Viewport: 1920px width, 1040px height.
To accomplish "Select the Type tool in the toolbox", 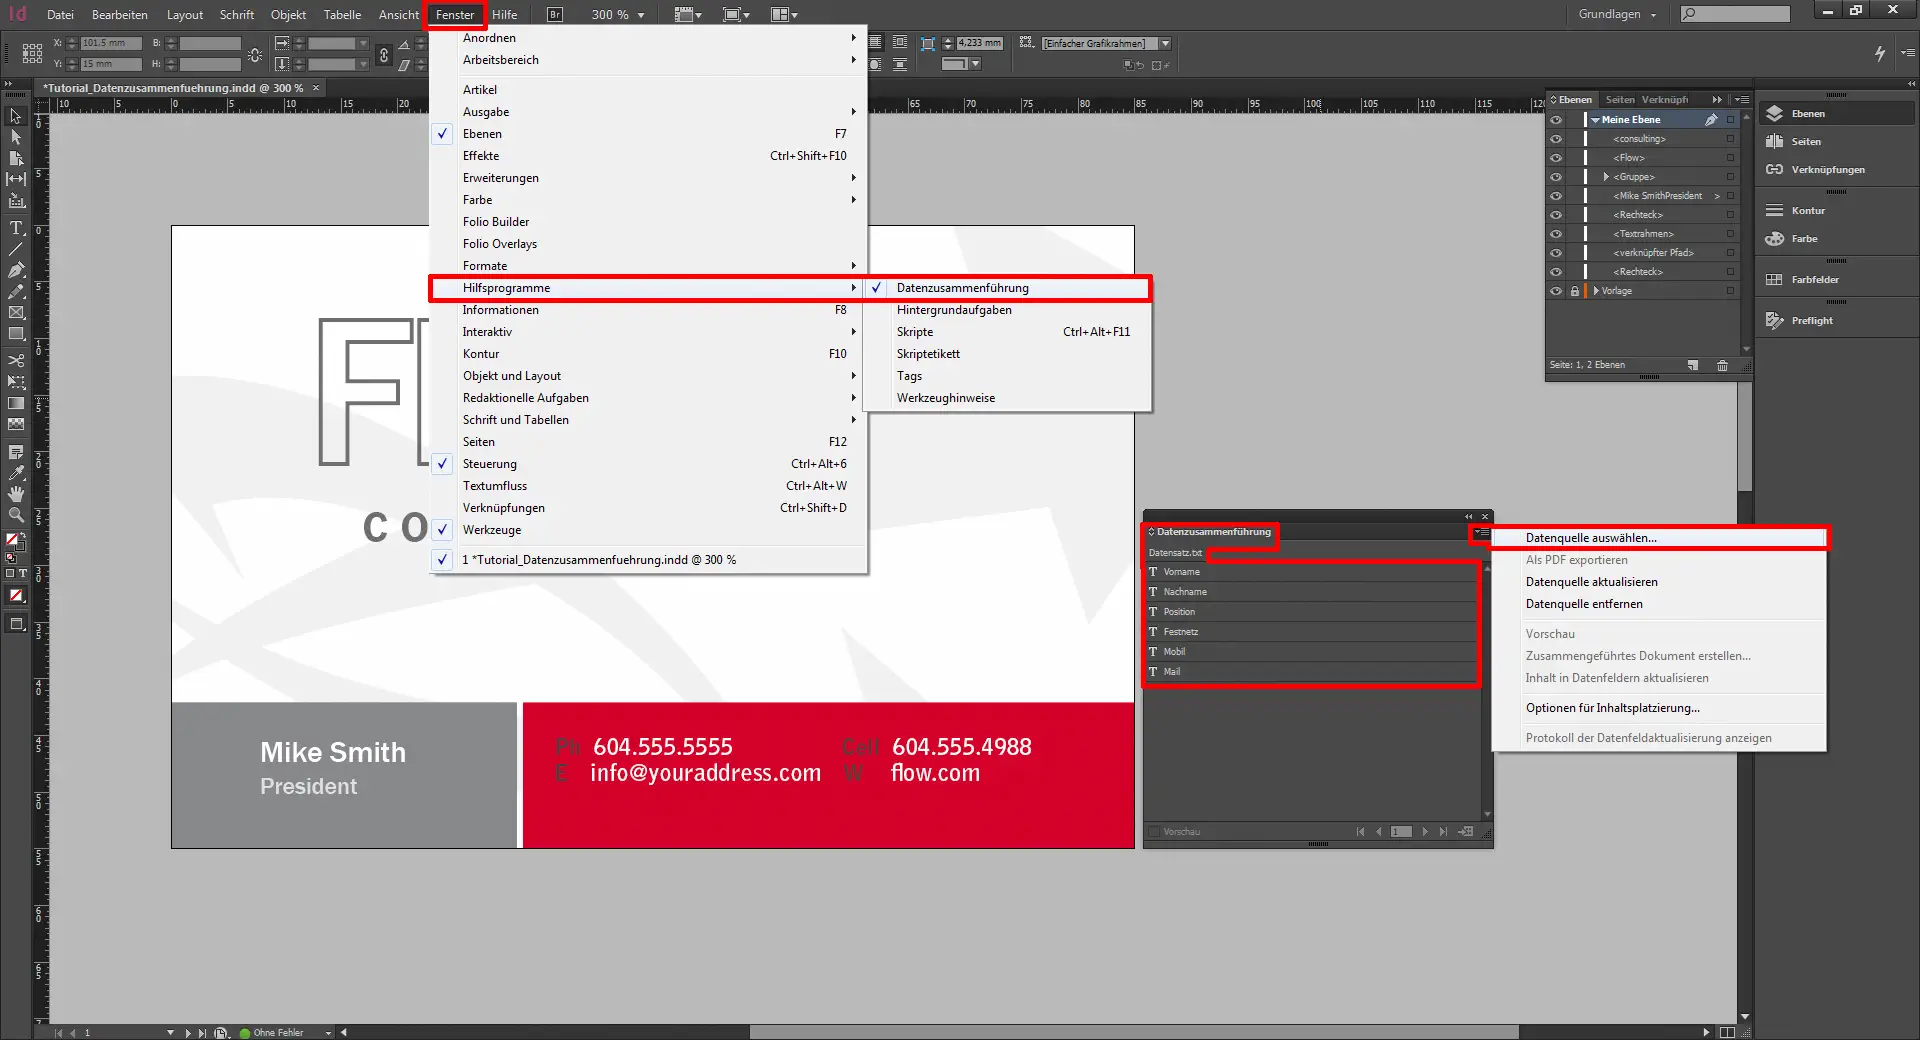I will [16, 228].
